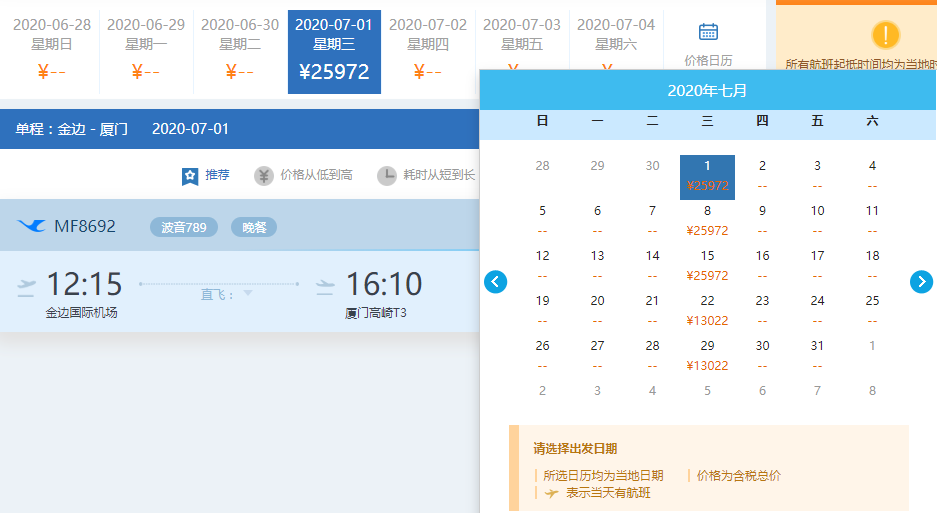This screenshot has width=937, height=513.
Task: Go to previous month in calendar
Action: point(495,282)
